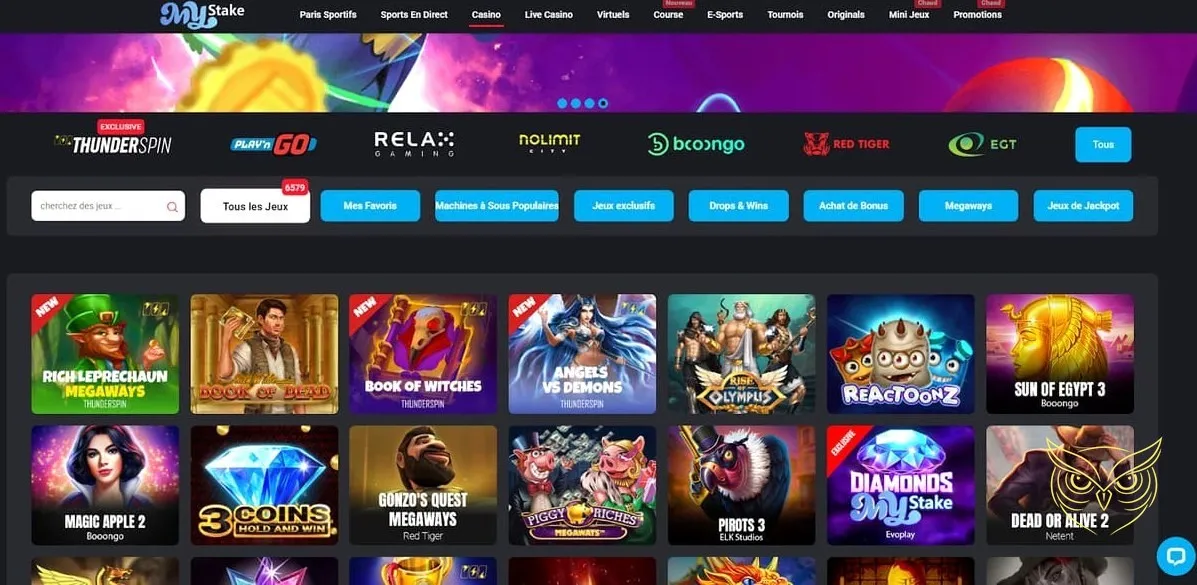Open the Reactoonz game thumbnail
Image resolution: width=1197 pixels, height=585 pixels.
coord(900,354)
